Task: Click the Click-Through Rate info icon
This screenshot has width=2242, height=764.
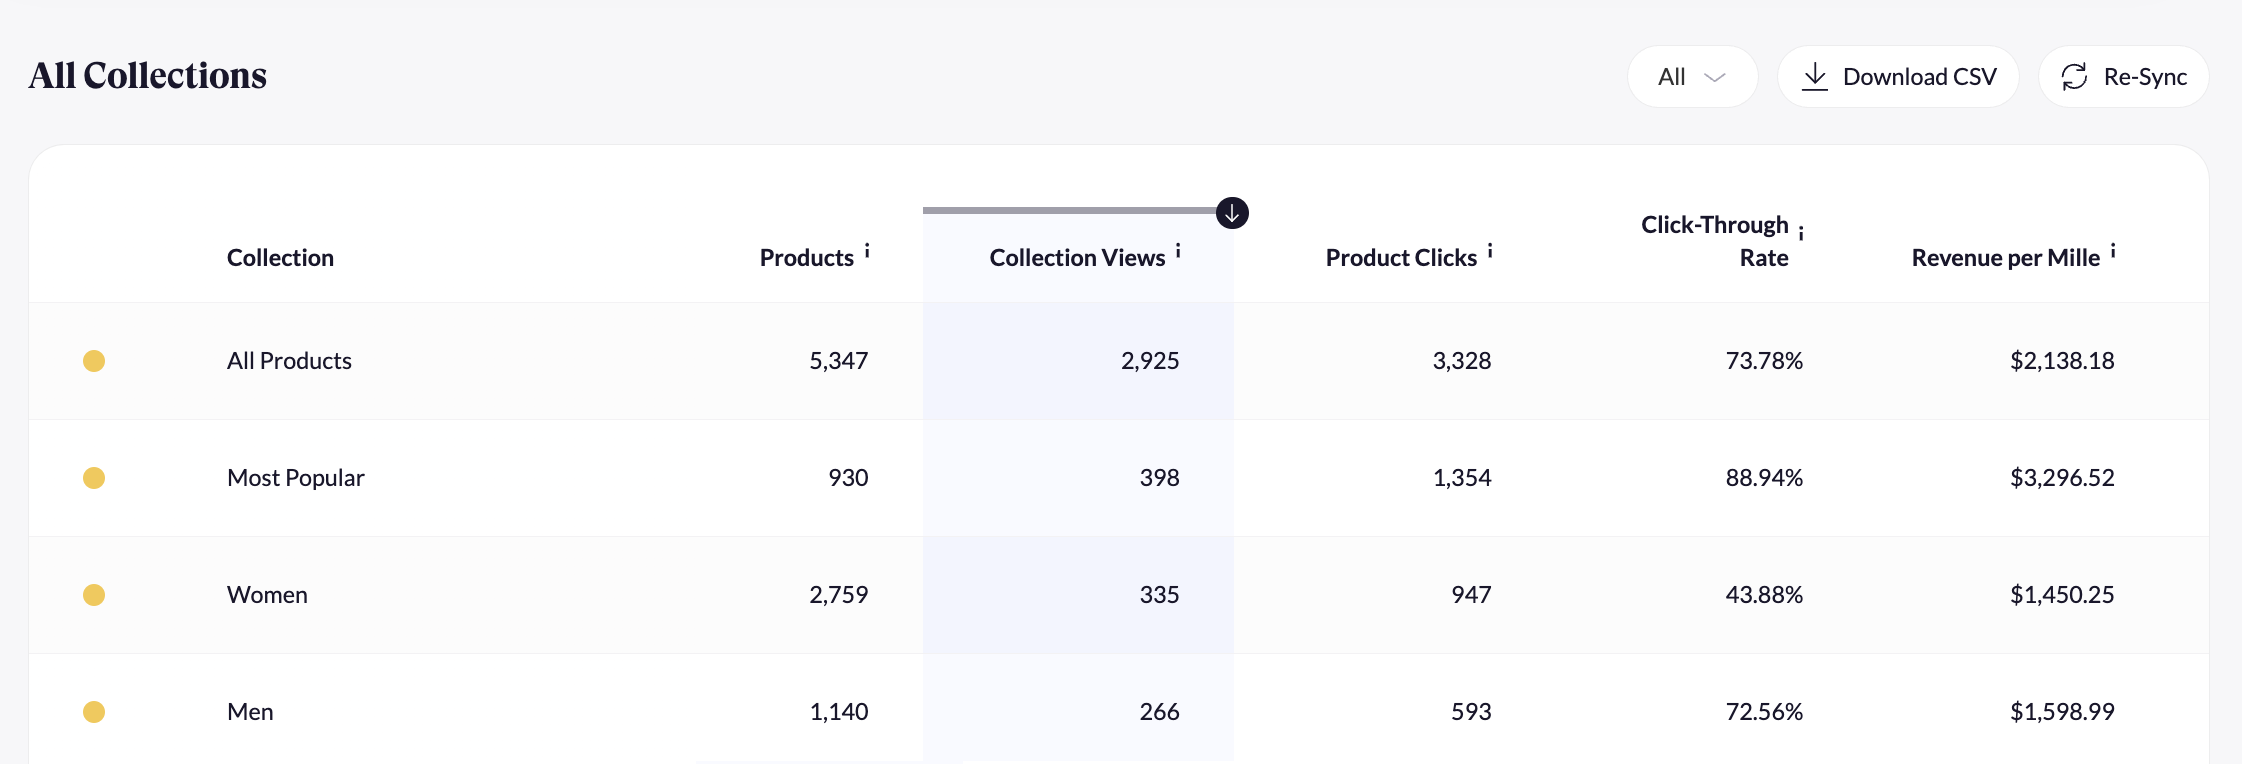Action: click(1801, 233)
